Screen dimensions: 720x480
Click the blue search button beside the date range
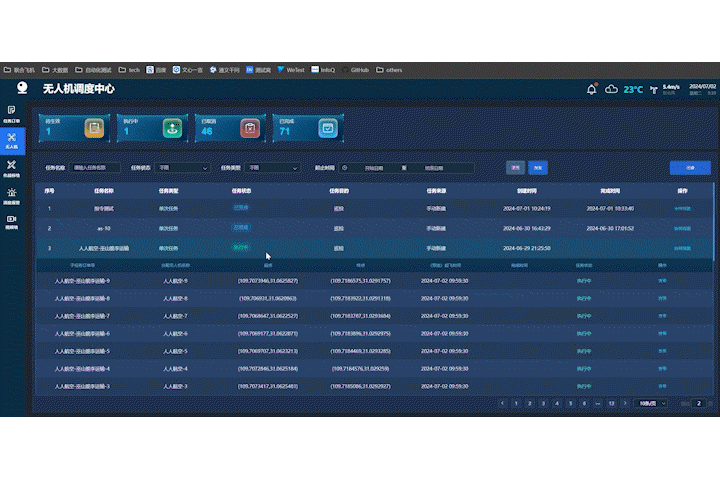click(514, 168)
